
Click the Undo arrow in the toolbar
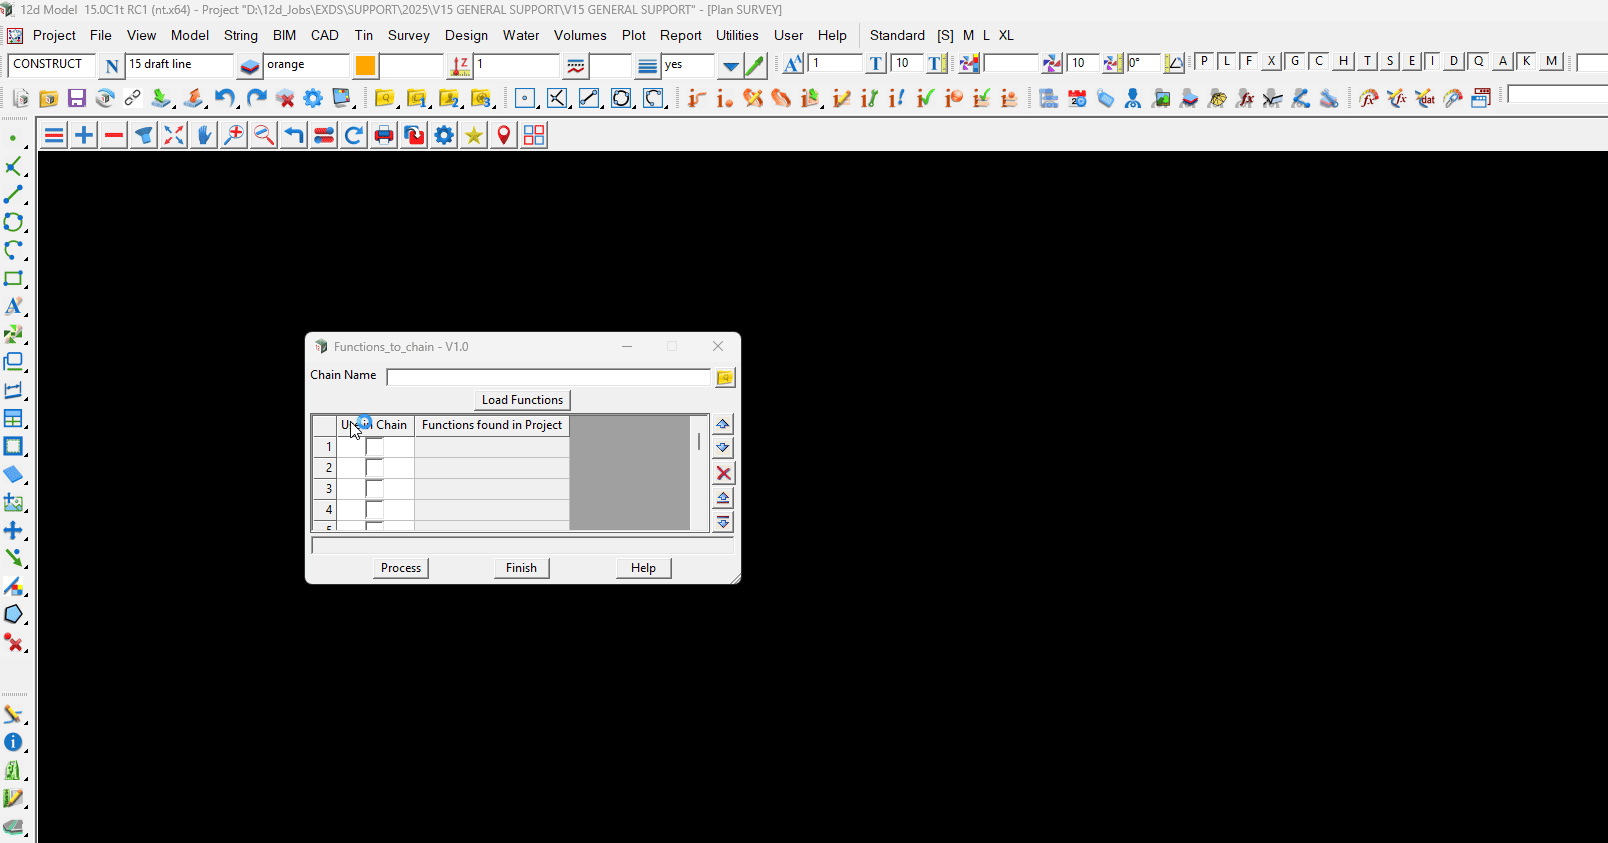click(225, 98)
